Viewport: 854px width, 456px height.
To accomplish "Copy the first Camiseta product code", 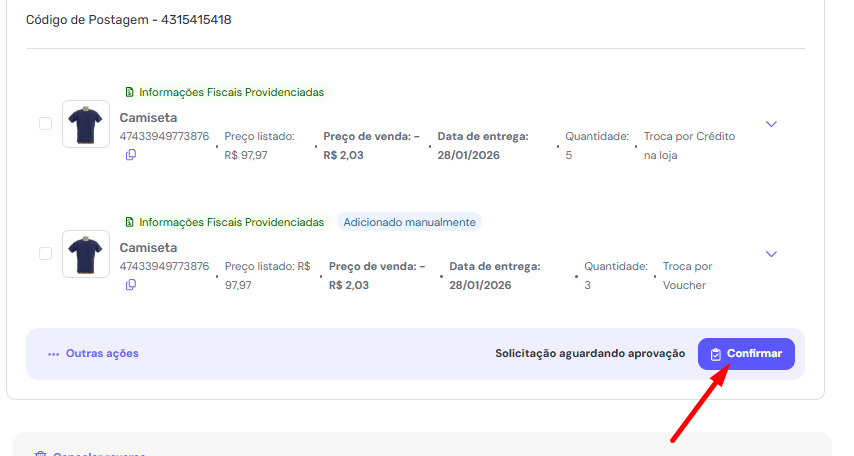I will [x=131, y=155].
